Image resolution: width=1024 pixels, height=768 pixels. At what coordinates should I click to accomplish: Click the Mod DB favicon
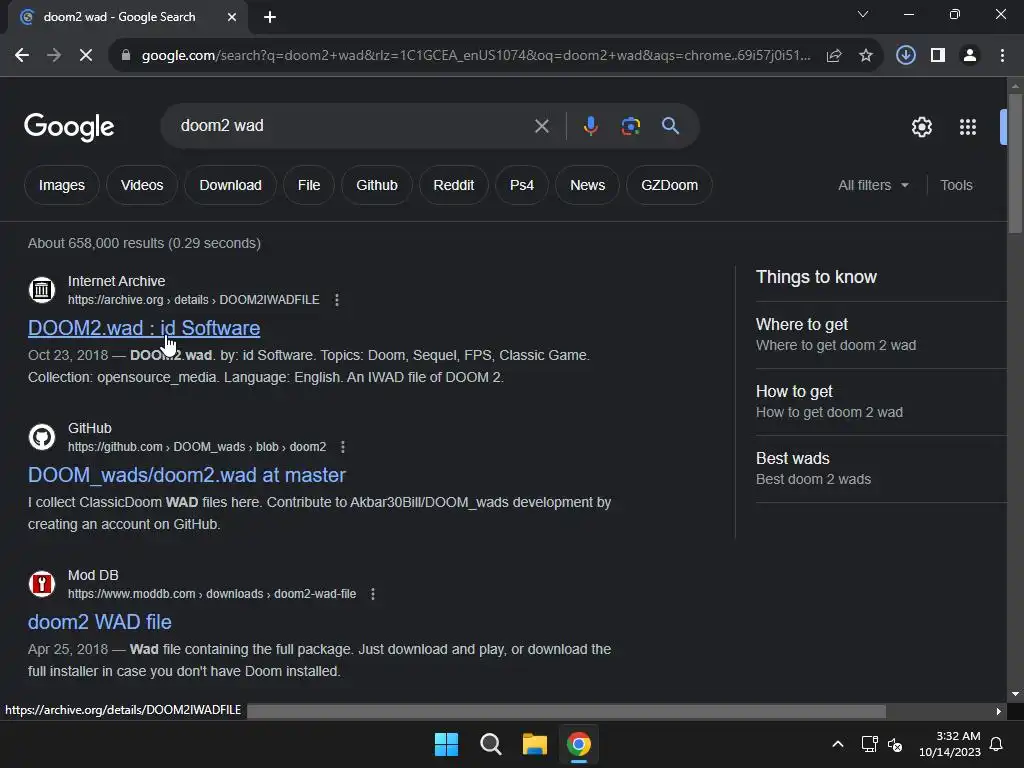(42, 583)
